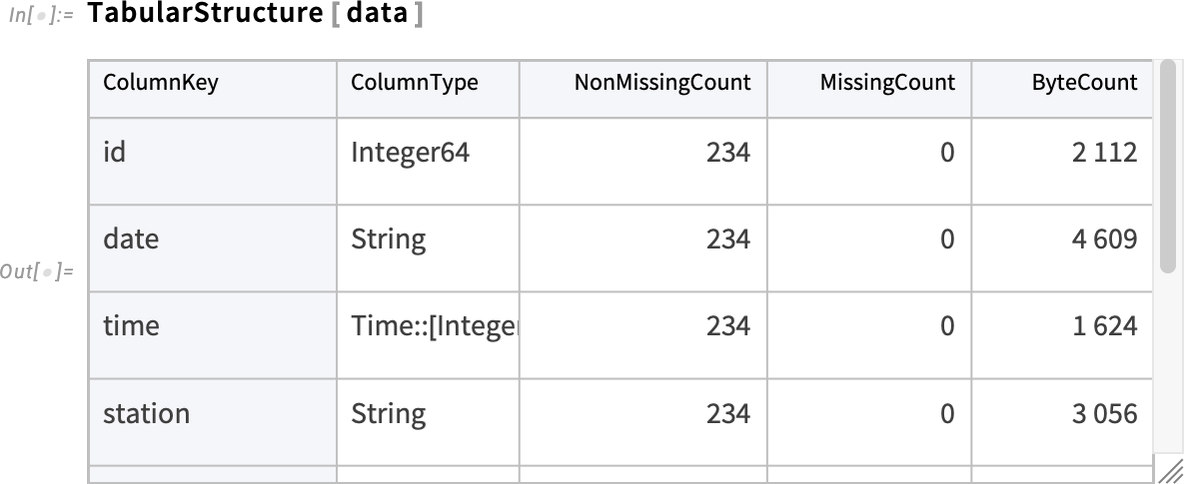Viewport: 1184px width, 484px height.
Task: Click the 3 056 byte count value
Action: (1104, 413)
